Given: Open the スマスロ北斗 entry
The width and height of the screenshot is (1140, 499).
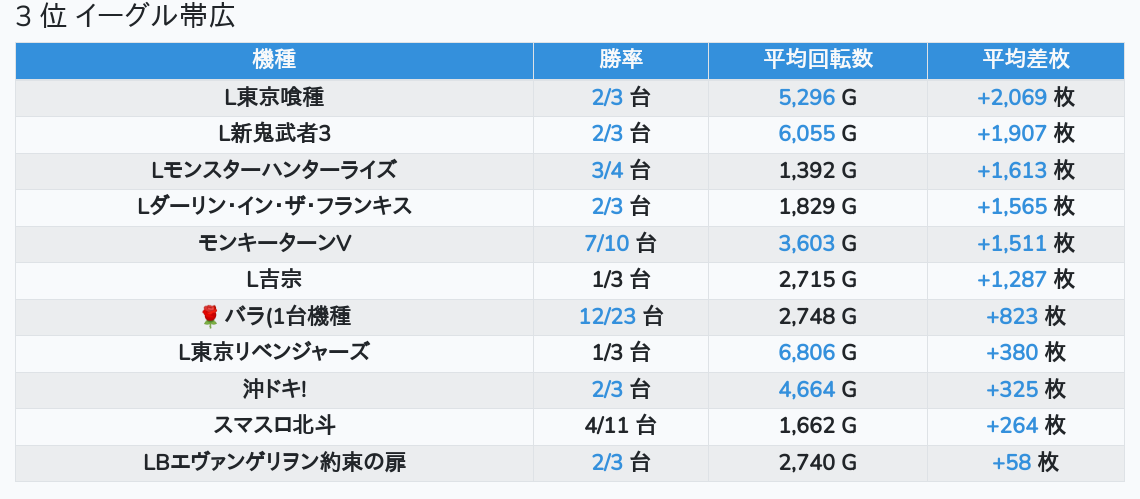Looking at the screenshot, I should 274,425.
